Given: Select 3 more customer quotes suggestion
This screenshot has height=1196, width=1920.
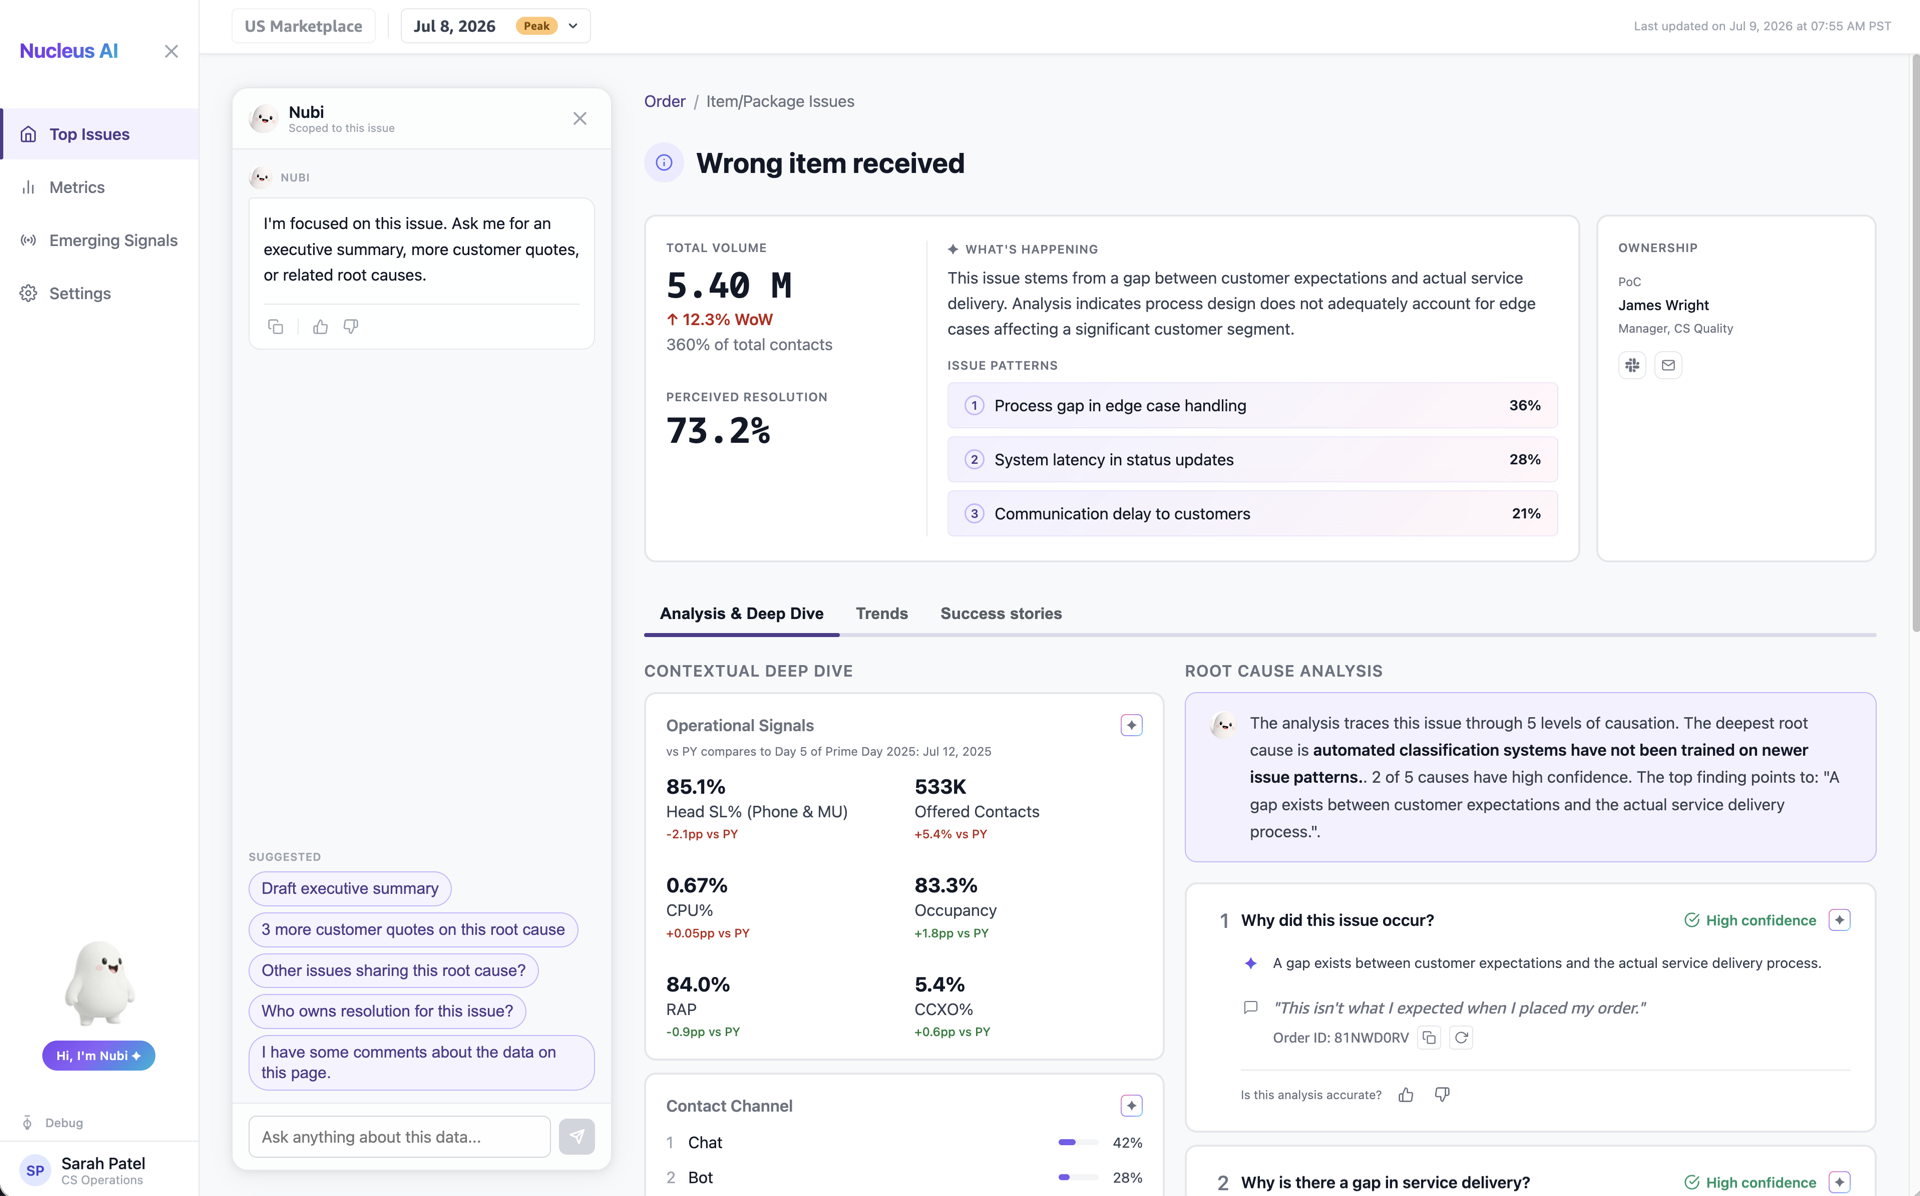Looking at the screenshot, I should [x=413, y=929].
